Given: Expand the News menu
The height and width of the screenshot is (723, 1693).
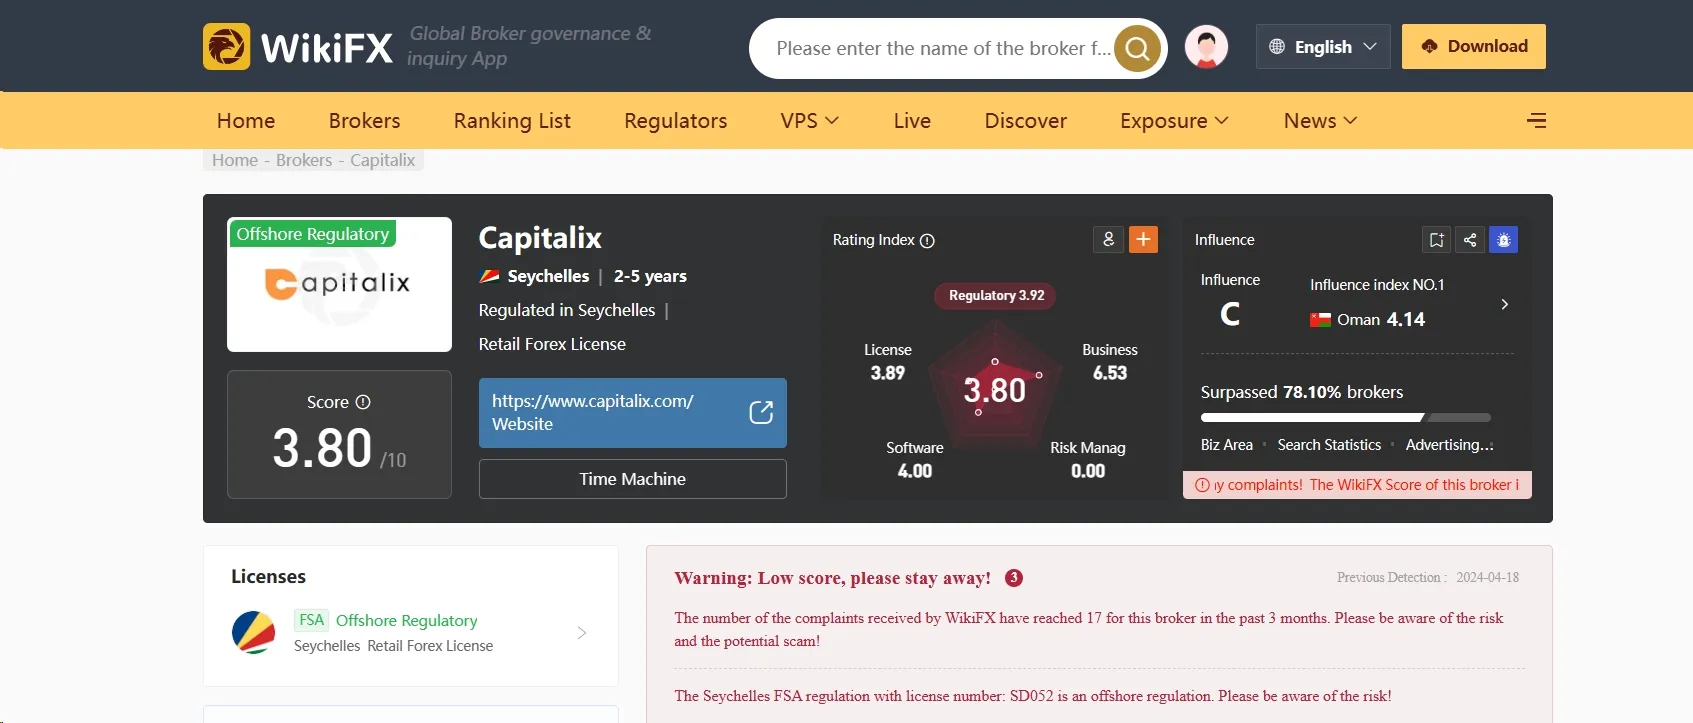Looking at the screenshot, I should (1320, 121).
